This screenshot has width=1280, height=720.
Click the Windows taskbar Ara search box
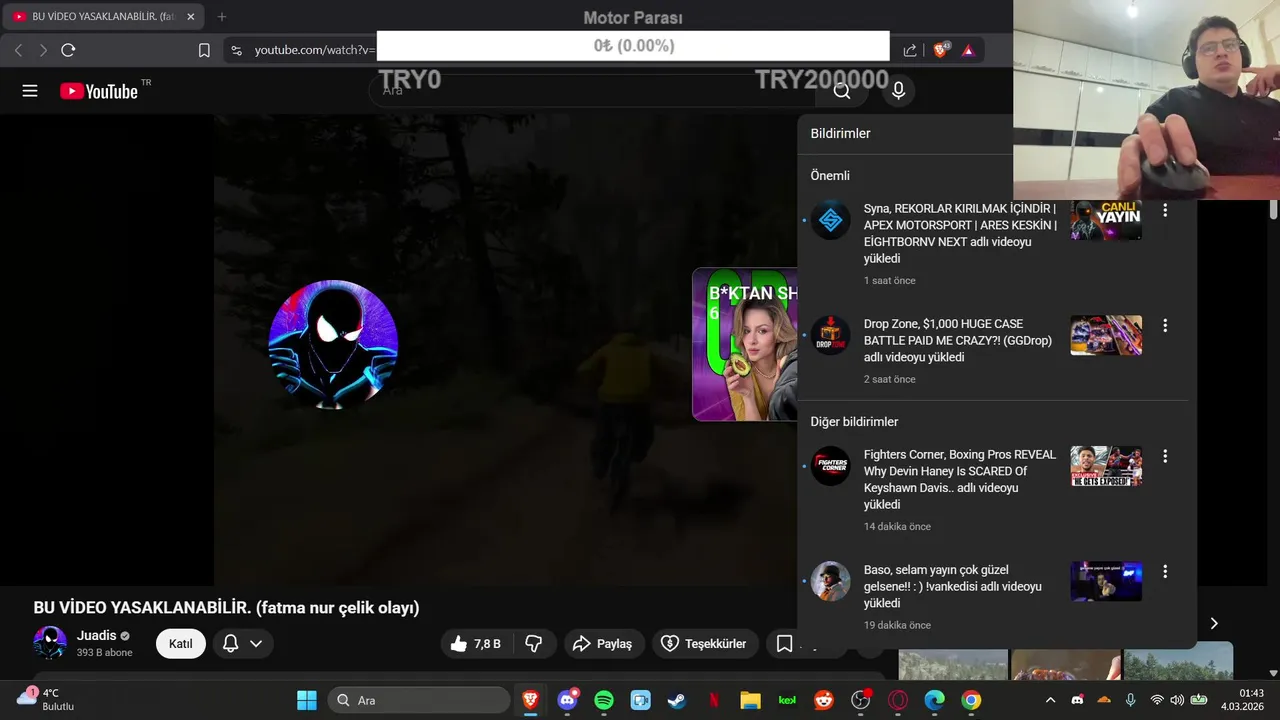[x=418, y=700]
